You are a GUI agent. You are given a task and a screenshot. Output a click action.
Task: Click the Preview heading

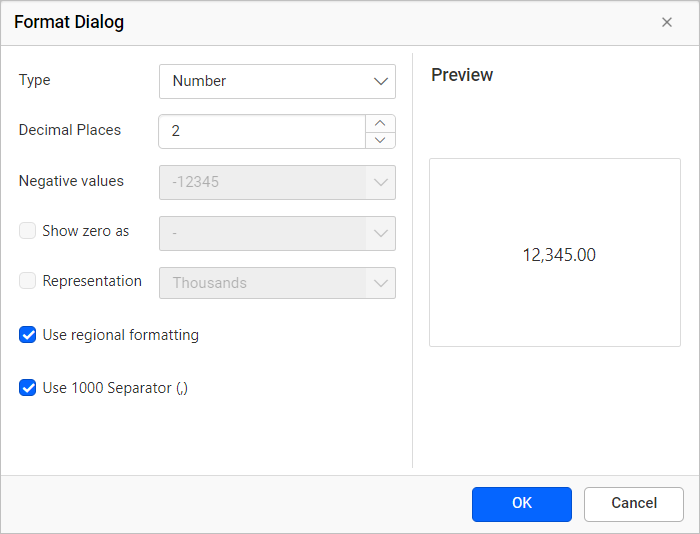pos(462,75)
